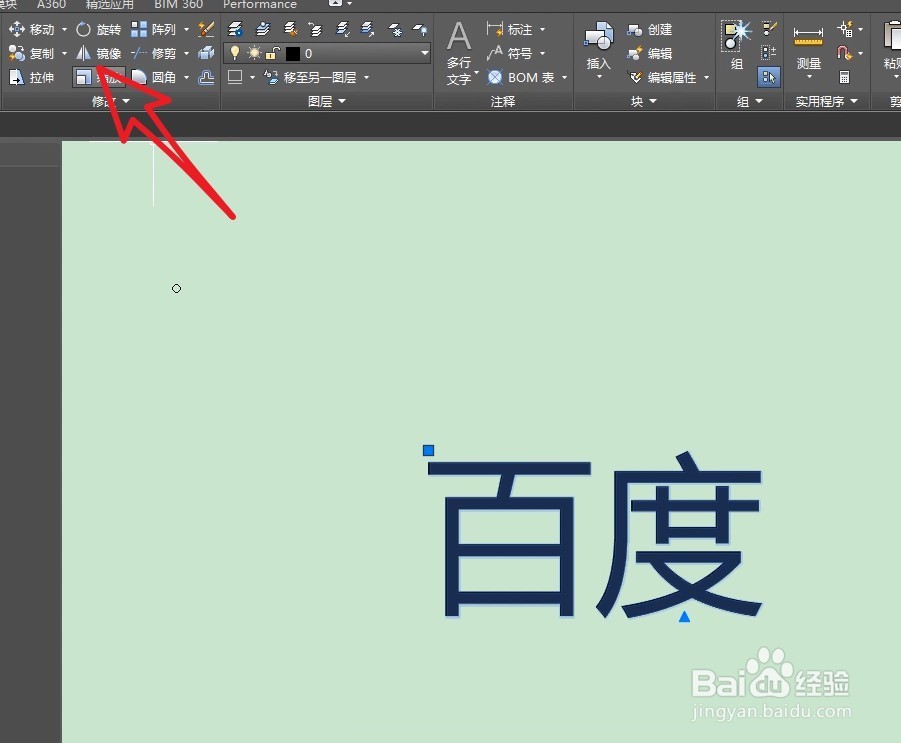Expand the Block (块) panel title
This screenshot has height=743, width=901.
[644, 101]
